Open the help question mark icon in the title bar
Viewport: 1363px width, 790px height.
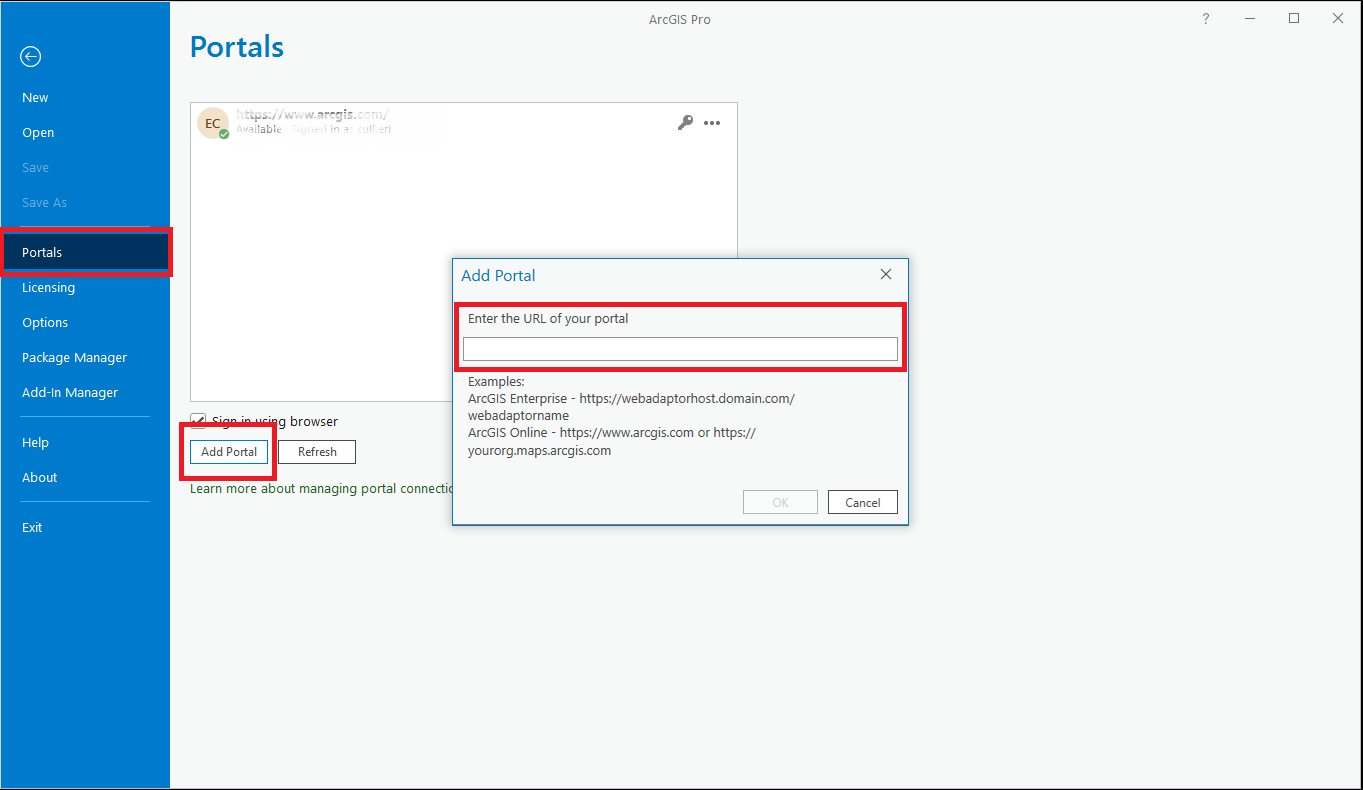[x=1207, y=18]
